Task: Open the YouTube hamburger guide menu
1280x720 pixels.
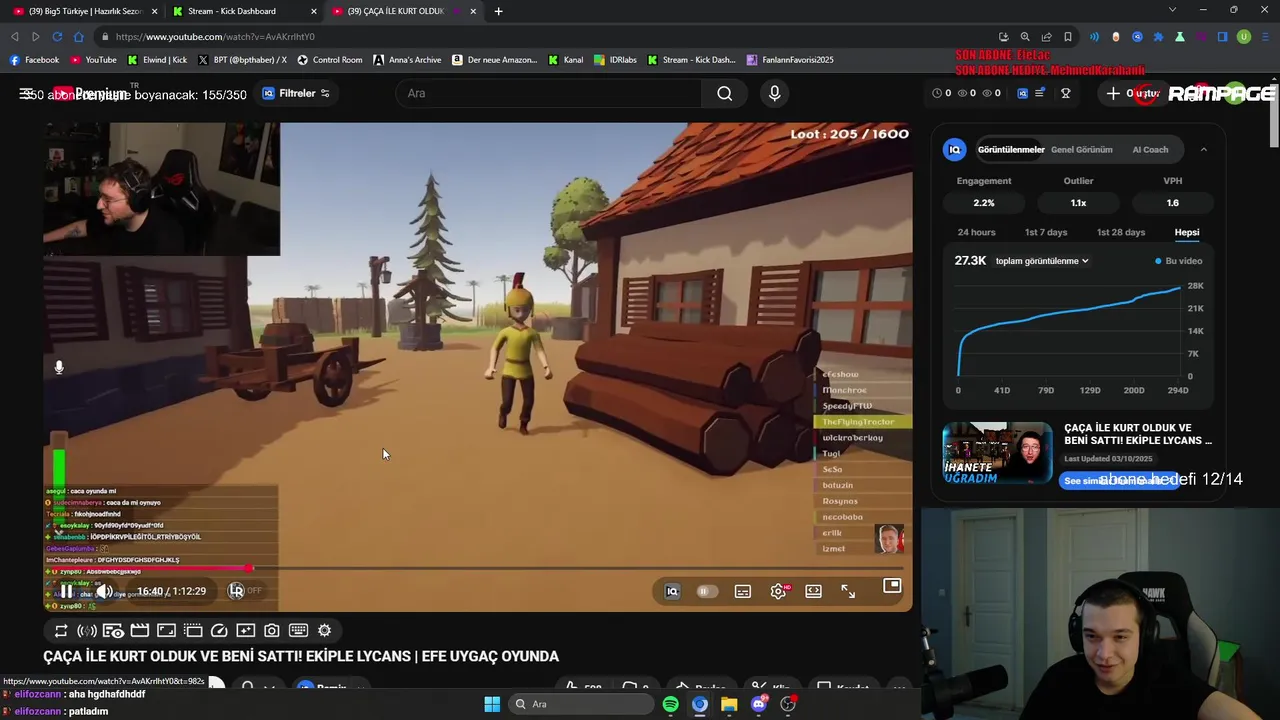Action: click(26, 93)
